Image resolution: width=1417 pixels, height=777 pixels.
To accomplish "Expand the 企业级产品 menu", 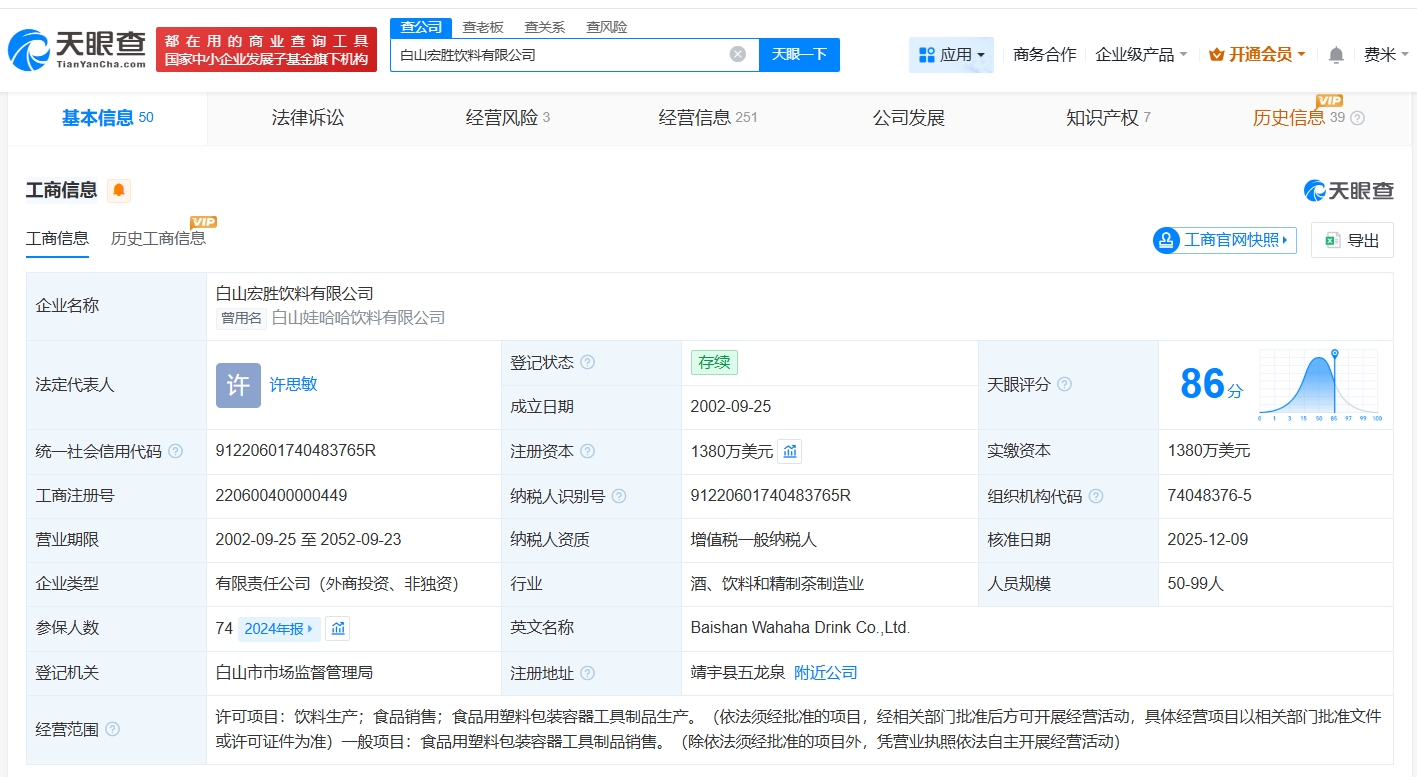I will point(1141,55).
